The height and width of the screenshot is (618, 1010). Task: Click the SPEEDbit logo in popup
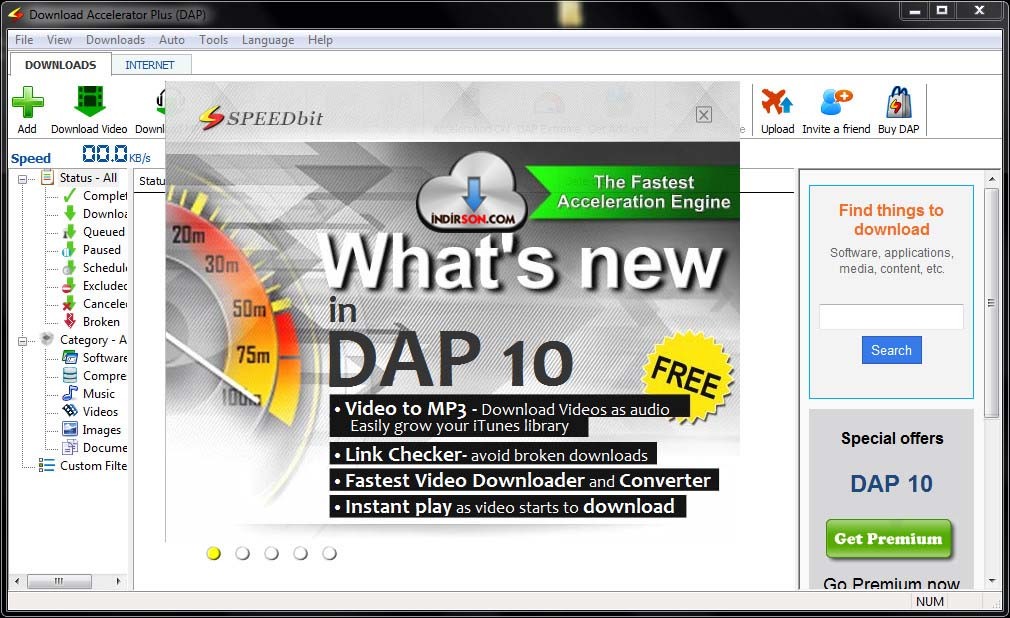point(261,118)
